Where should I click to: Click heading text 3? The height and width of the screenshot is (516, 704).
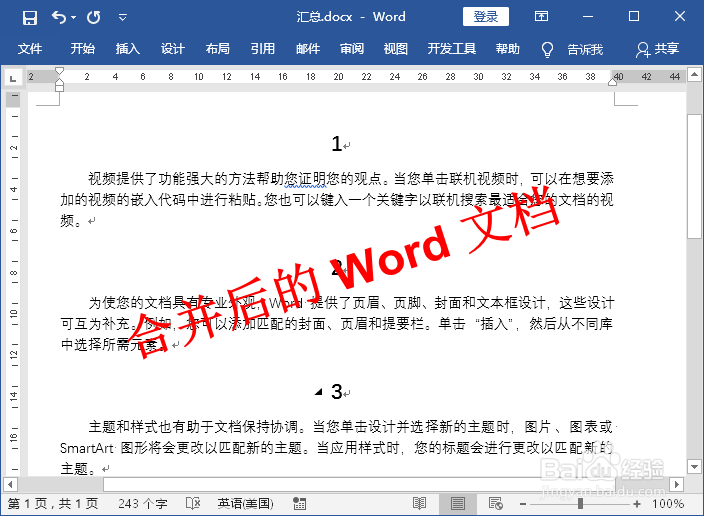tap(337, 392)
